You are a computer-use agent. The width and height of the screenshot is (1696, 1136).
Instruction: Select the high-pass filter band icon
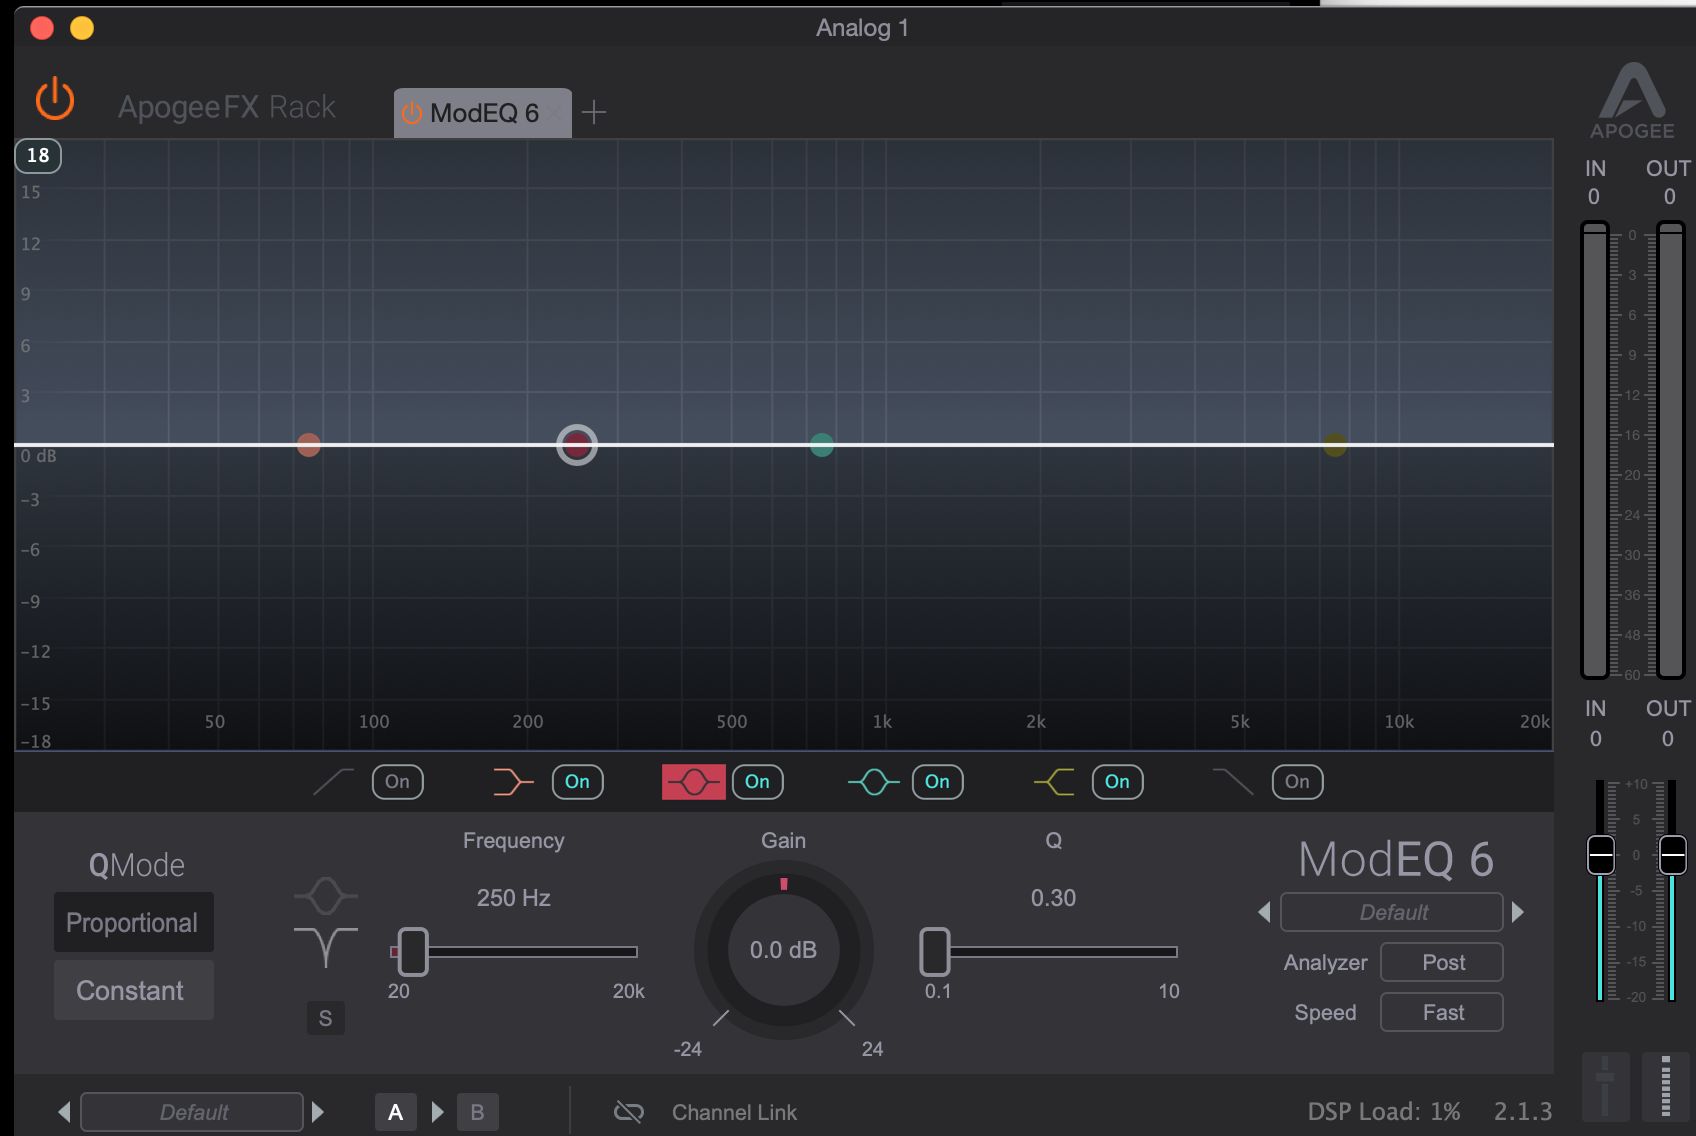(x=333, y=782)
